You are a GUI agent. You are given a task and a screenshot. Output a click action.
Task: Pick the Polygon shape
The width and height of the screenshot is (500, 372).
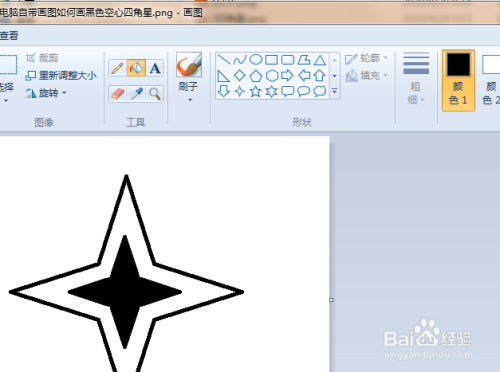304,60
